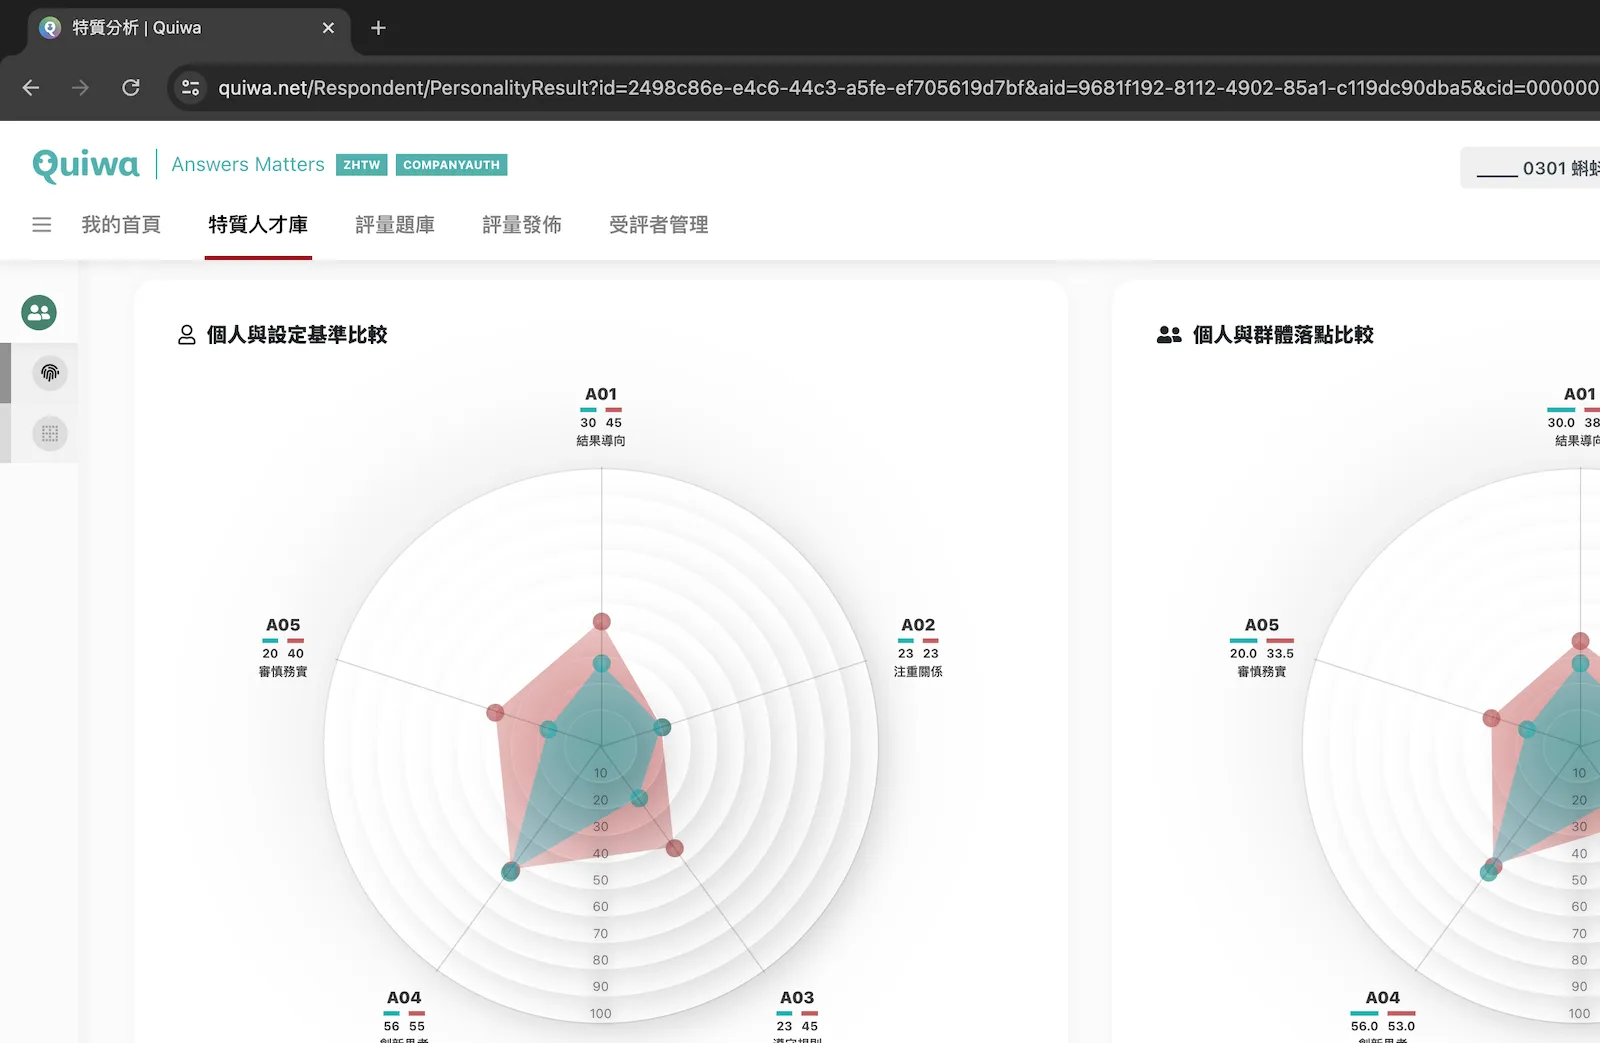Go to 我的首頁 tab

pos(121,225)
